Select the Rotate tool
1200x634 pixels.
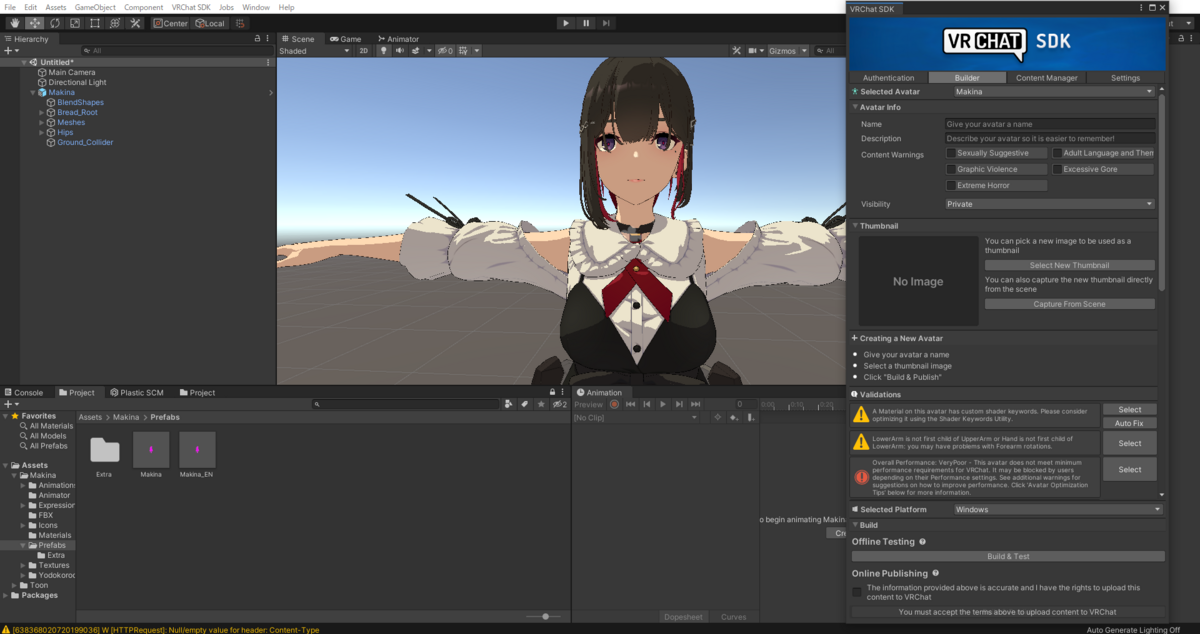tap(54, 23)
